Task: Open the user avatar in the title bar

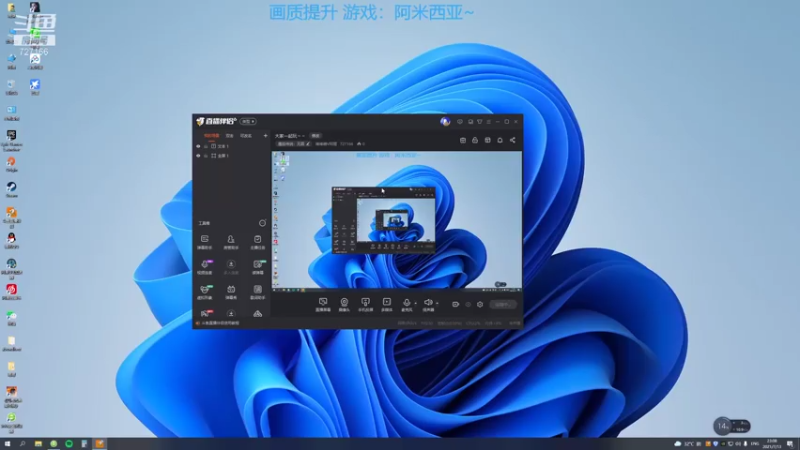Action: click(x=445, y=121)
